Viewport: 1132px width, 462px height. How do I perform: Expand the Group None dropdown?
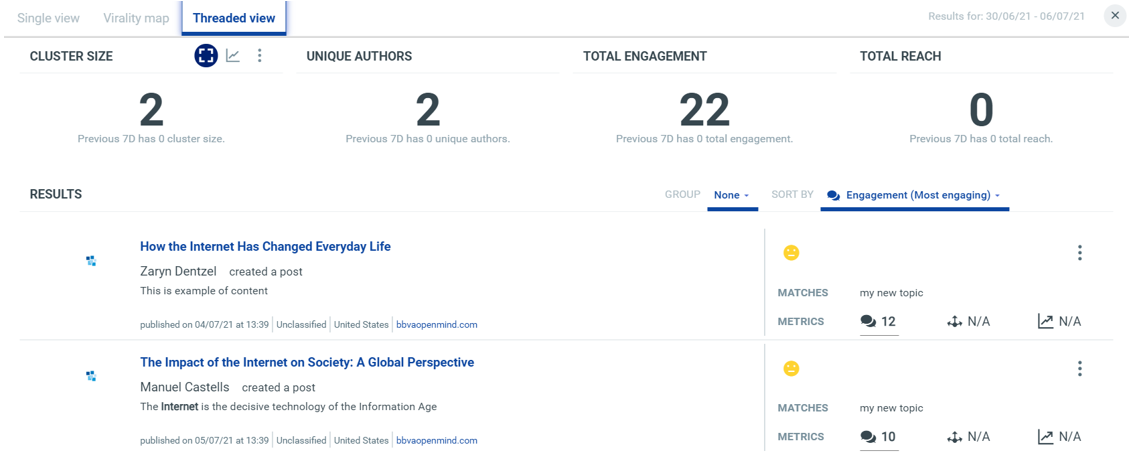pyautogui.click(x=732, y=195)
